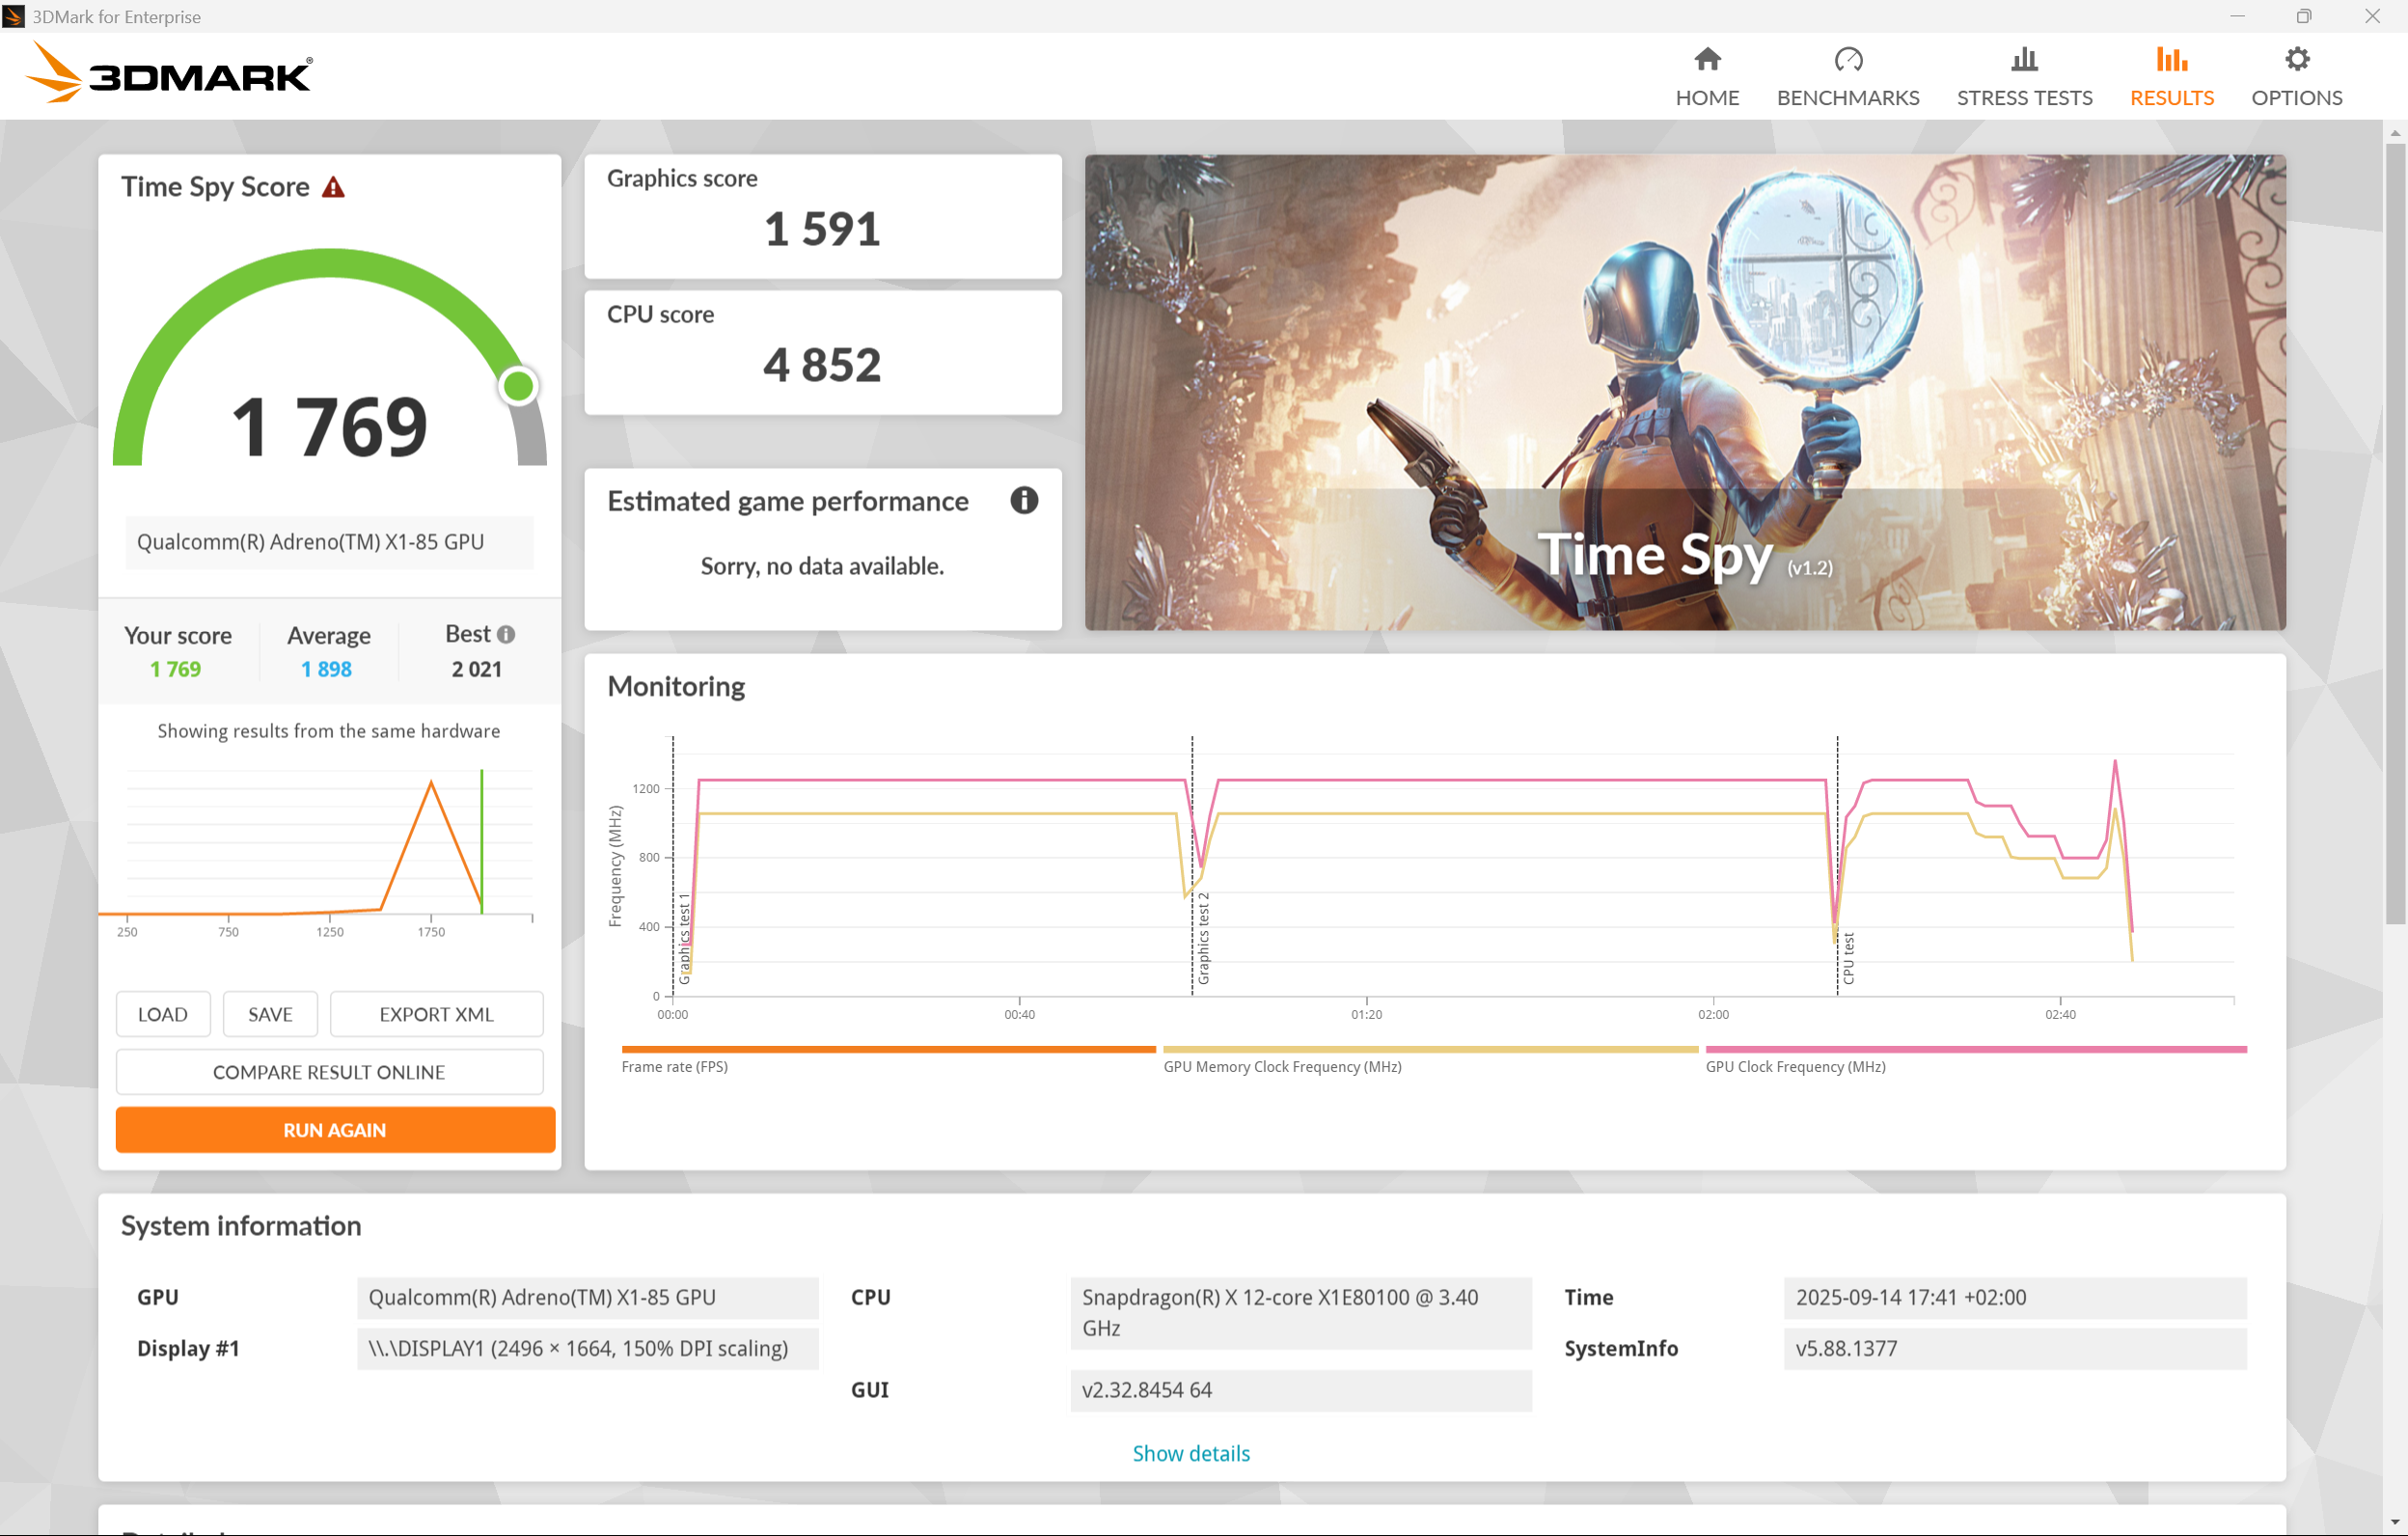Viewport: 2408px width, 1536px height.
Task: Click Compare Result Online
Action: click(x=329, y=1072)
